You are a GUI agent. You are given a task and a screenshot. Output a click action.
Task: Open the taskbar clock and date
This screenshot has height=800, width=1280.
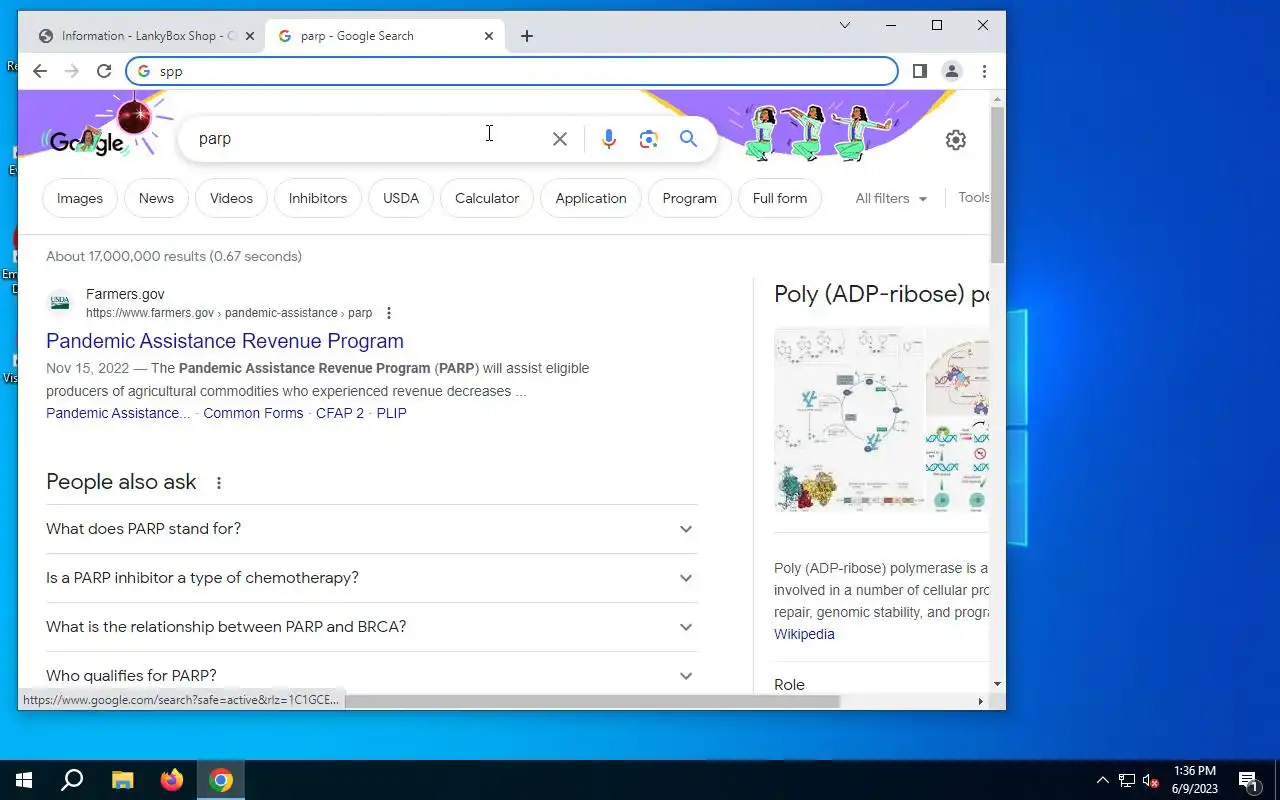tap(1195, 780)
